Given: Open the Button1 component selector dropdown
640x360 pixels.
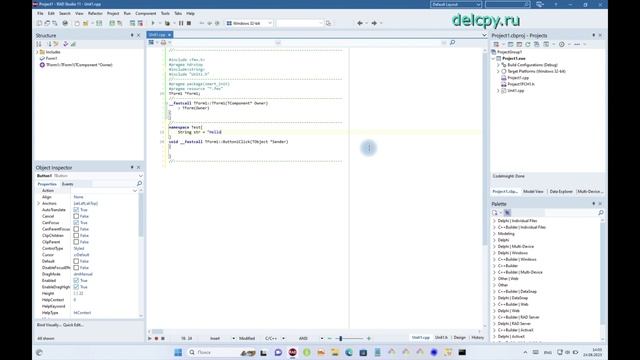Looking at the screenshot, I should click(140, 176).
